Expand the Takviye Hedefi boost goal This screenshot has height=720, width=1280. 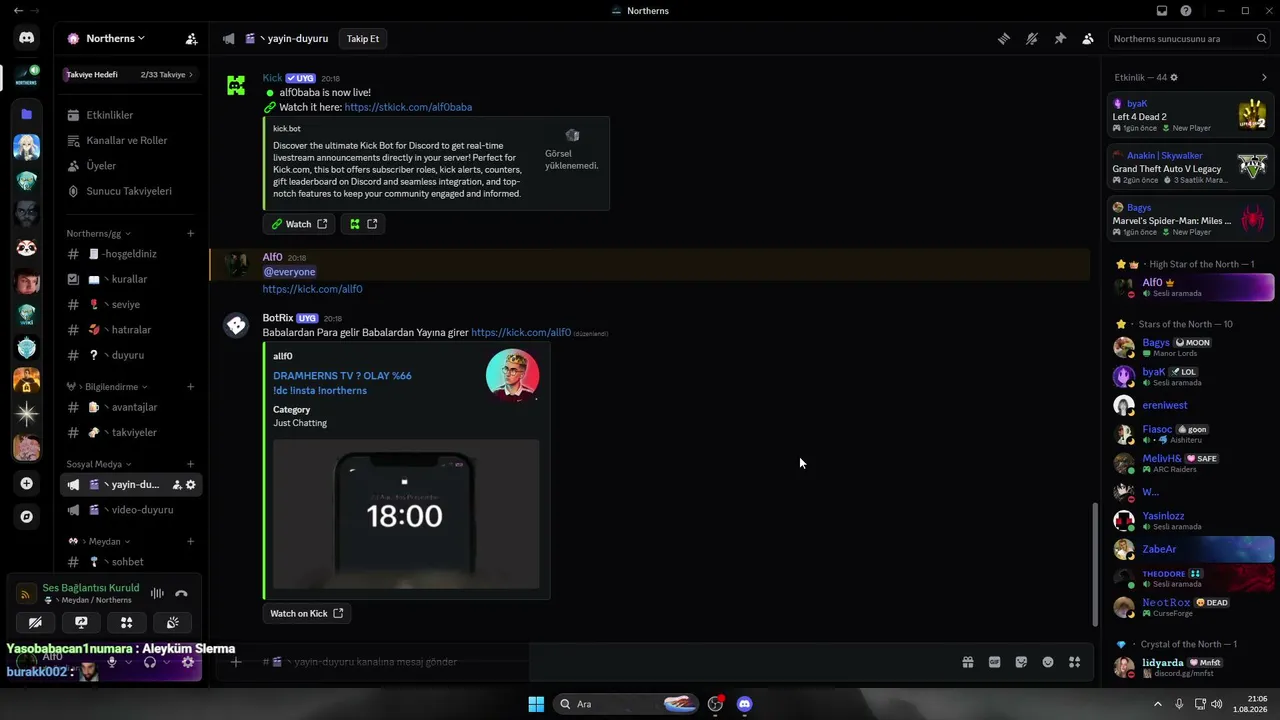(129, 75)
